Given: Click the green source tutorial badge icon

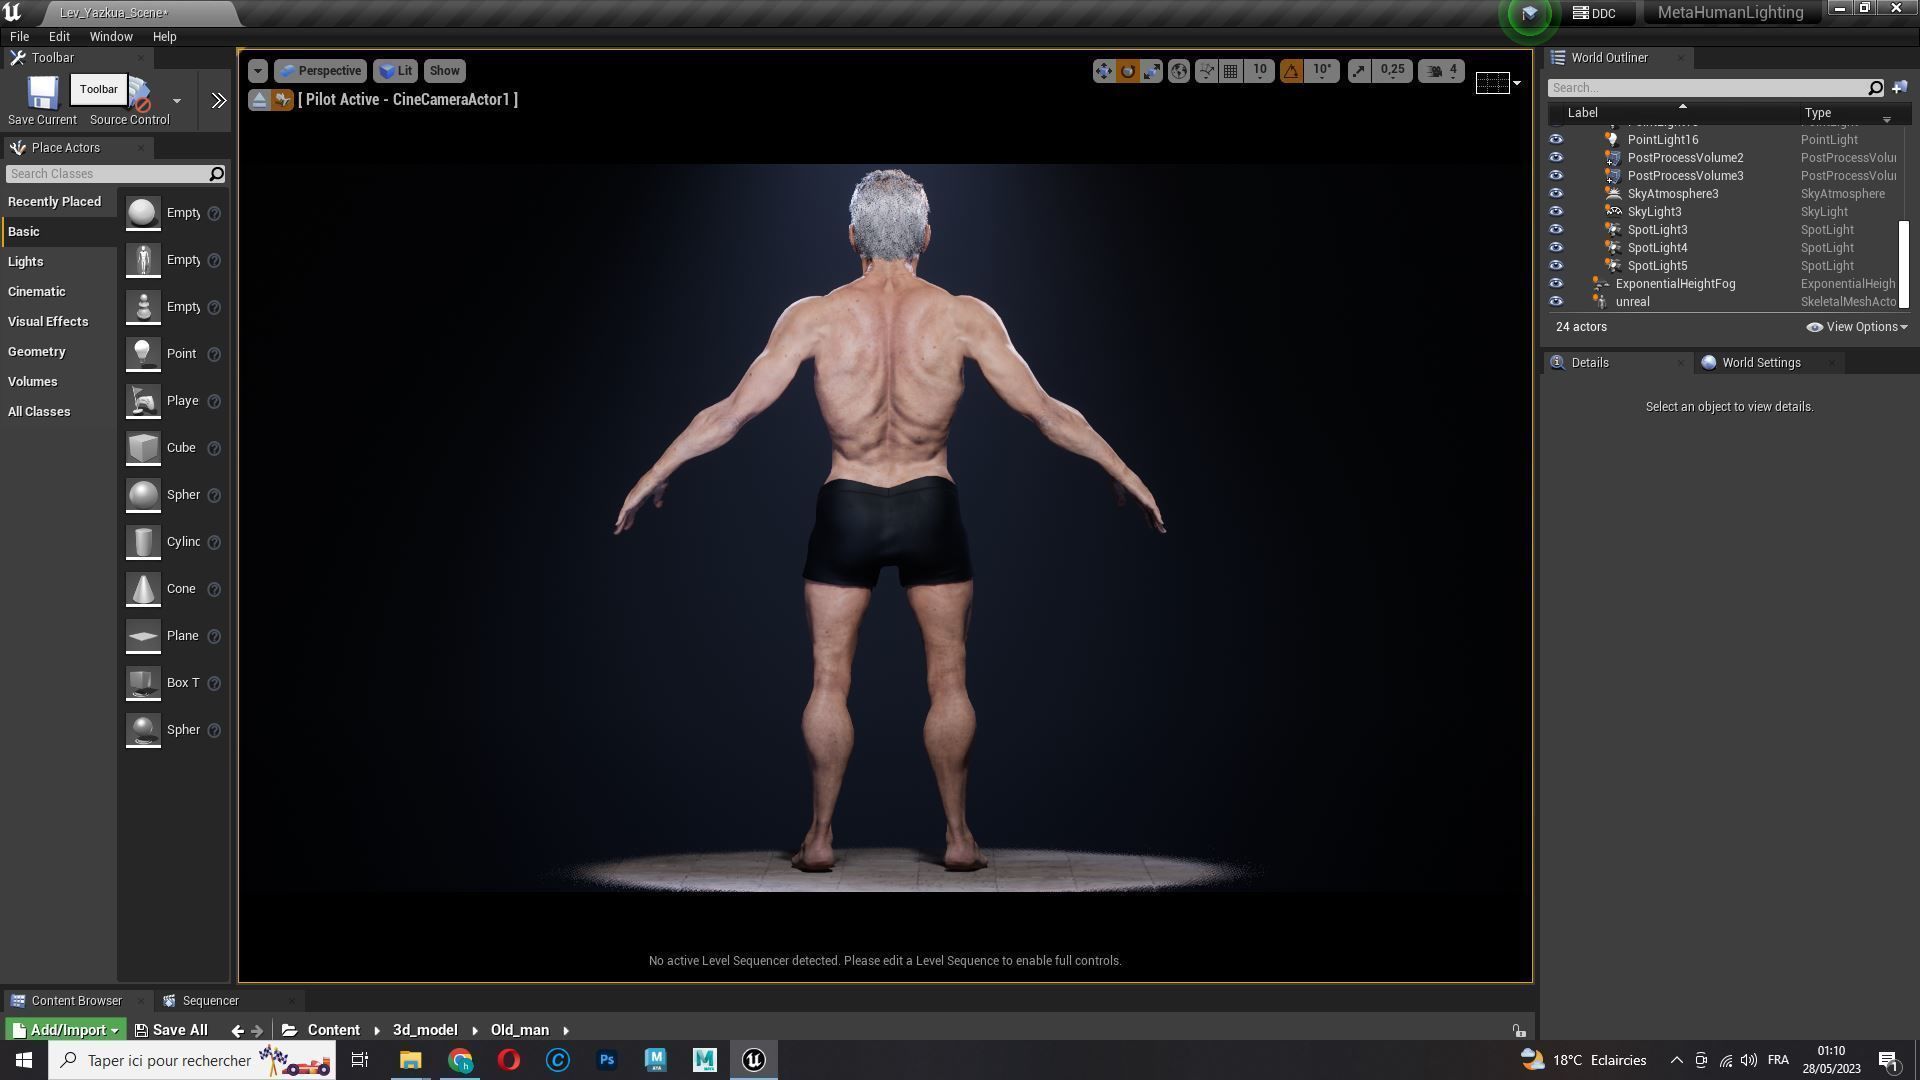Looking at the screenshot, I should pos(1529,13).
